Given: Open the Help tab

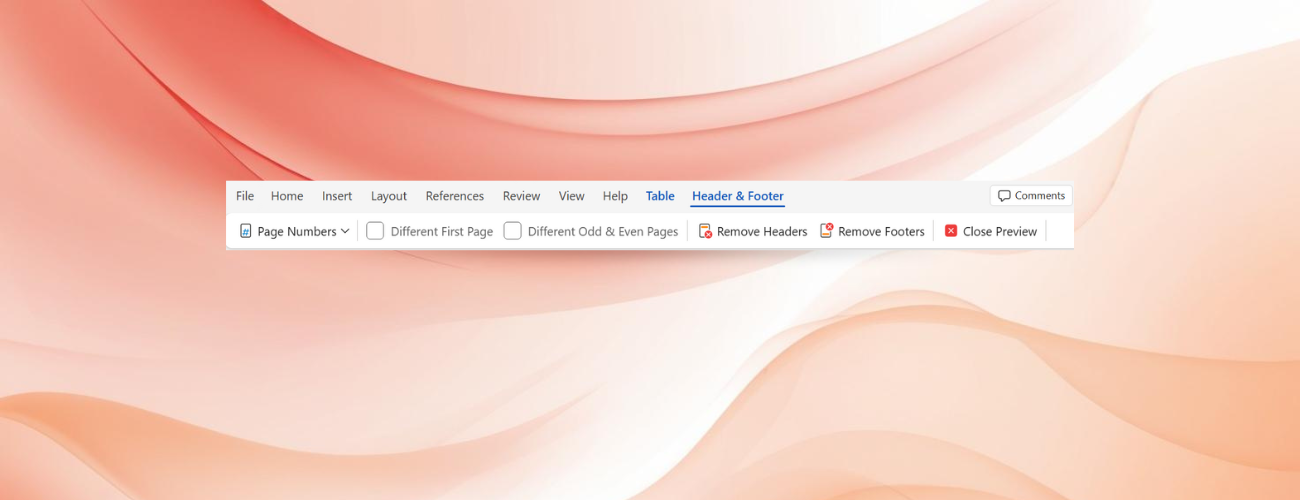Looking at the screenshot, I should tap(615, 196).
